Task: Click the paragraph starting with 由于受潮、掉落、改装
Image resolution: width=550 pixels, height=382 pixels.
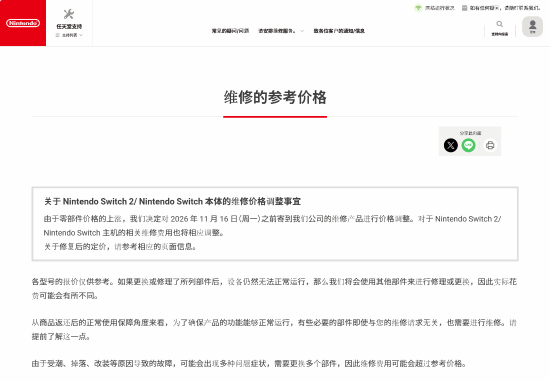Action: 249,363
